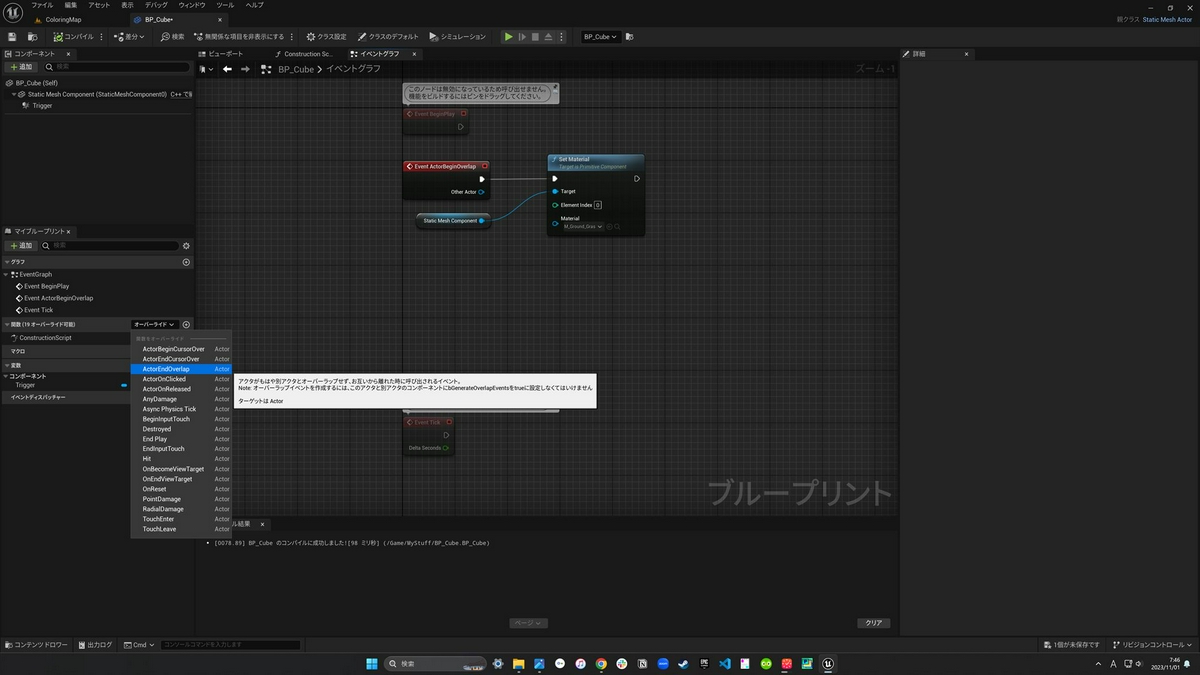The height and width of the screenshot is (675, 1200).
Task: Click the Stop playback button
Action: tap(535, 37)
